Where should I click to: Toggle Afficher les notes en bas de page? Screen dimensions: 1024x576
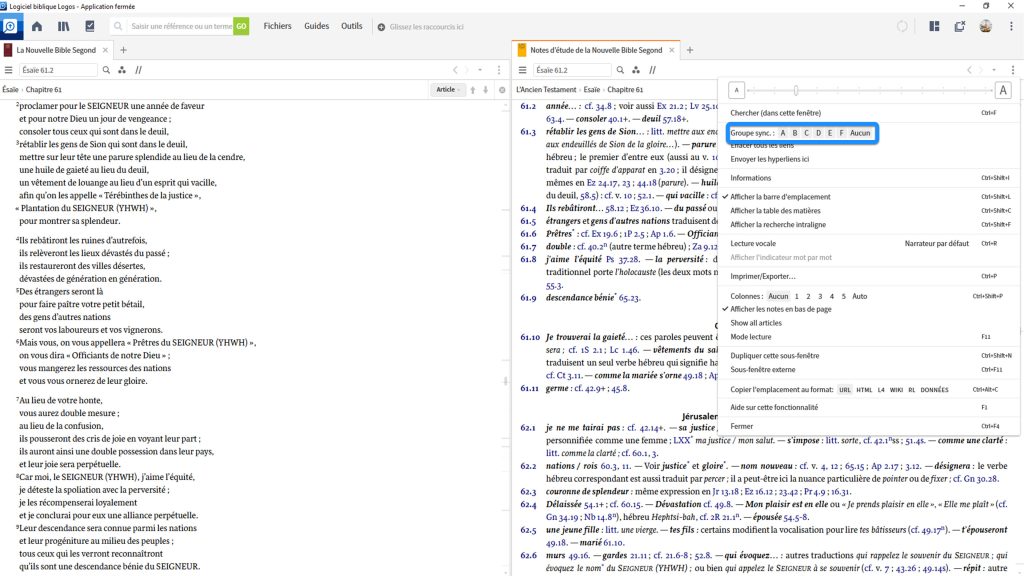tap(780, 309)
